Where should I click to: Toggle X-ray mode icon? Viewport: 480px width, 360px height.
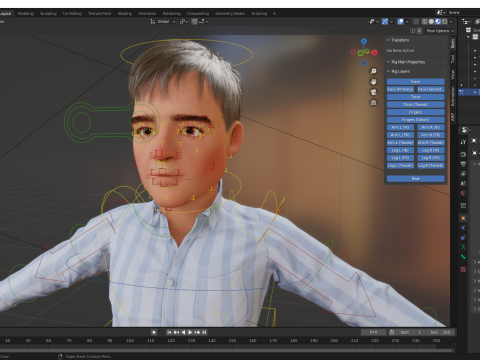pos(416,22)
